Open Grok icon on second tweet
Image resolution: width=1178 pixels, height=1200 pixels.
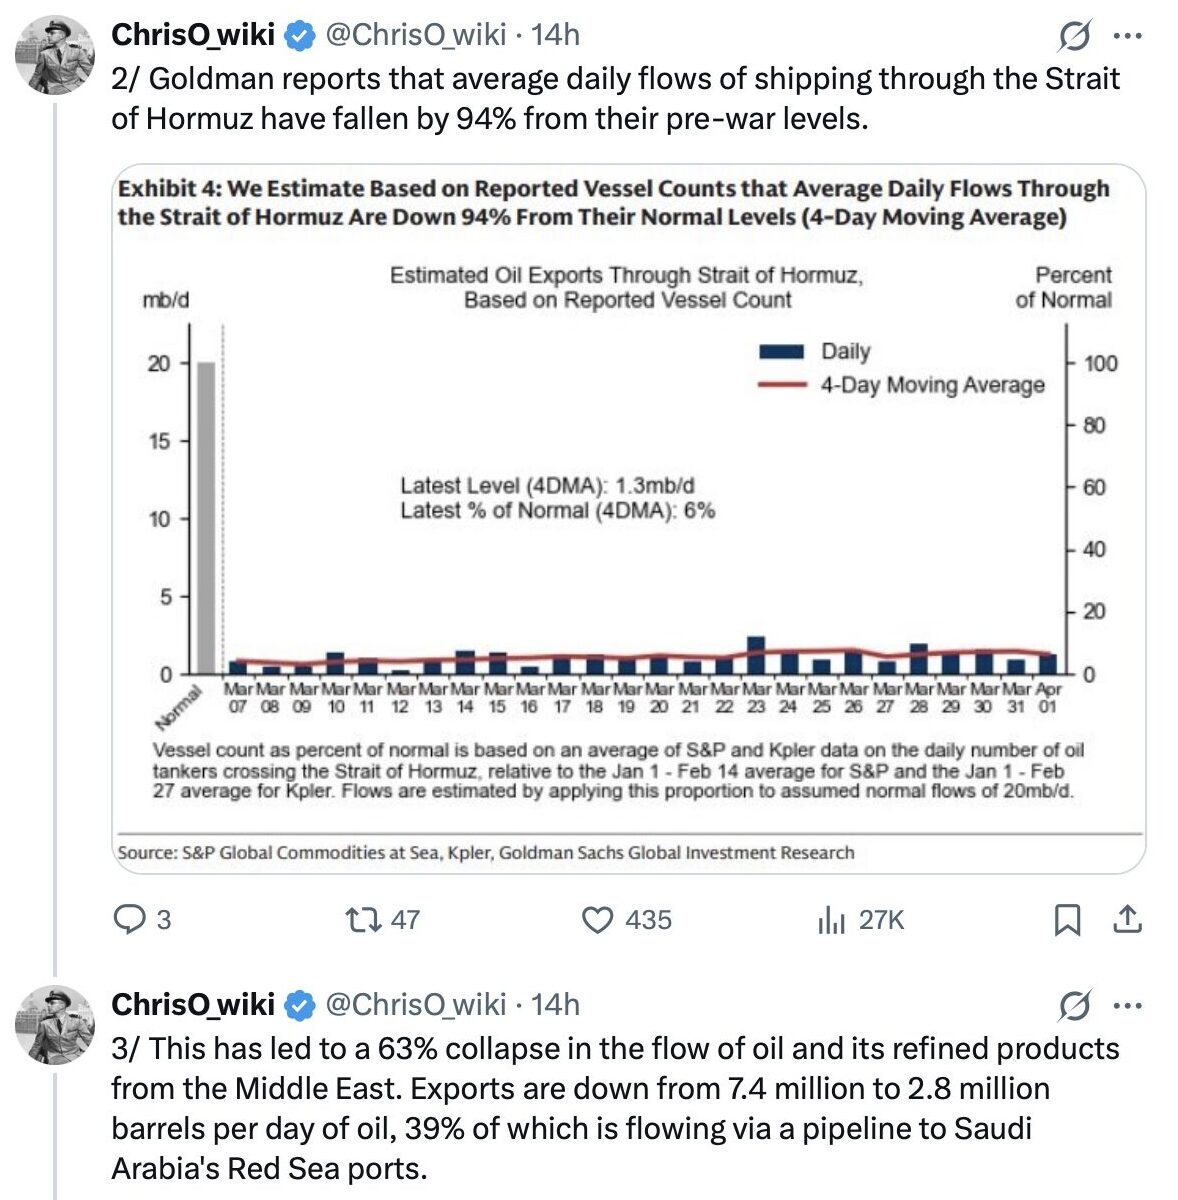click(1074, 1007)
